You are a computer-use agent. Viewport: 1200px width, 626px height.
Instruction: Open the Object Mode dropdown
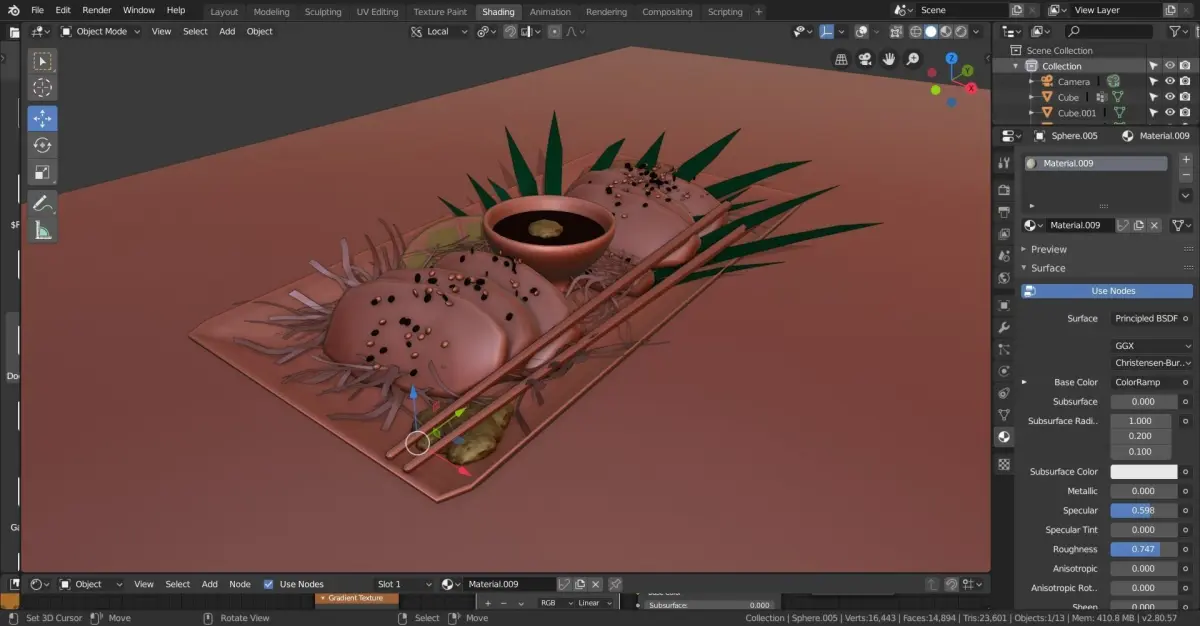pyautogui.click(x=101, y=31)
